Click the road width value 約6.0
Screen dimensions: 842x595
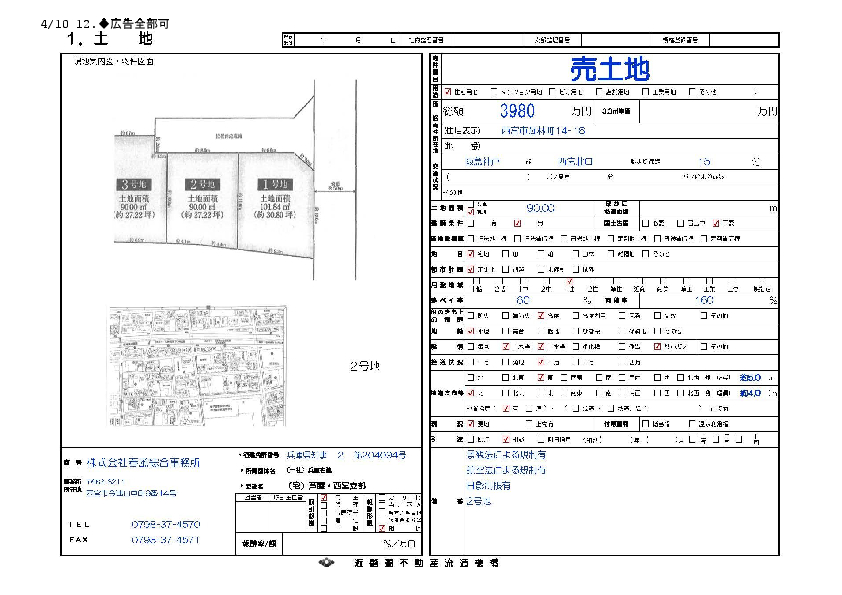[x=751, y=378]
